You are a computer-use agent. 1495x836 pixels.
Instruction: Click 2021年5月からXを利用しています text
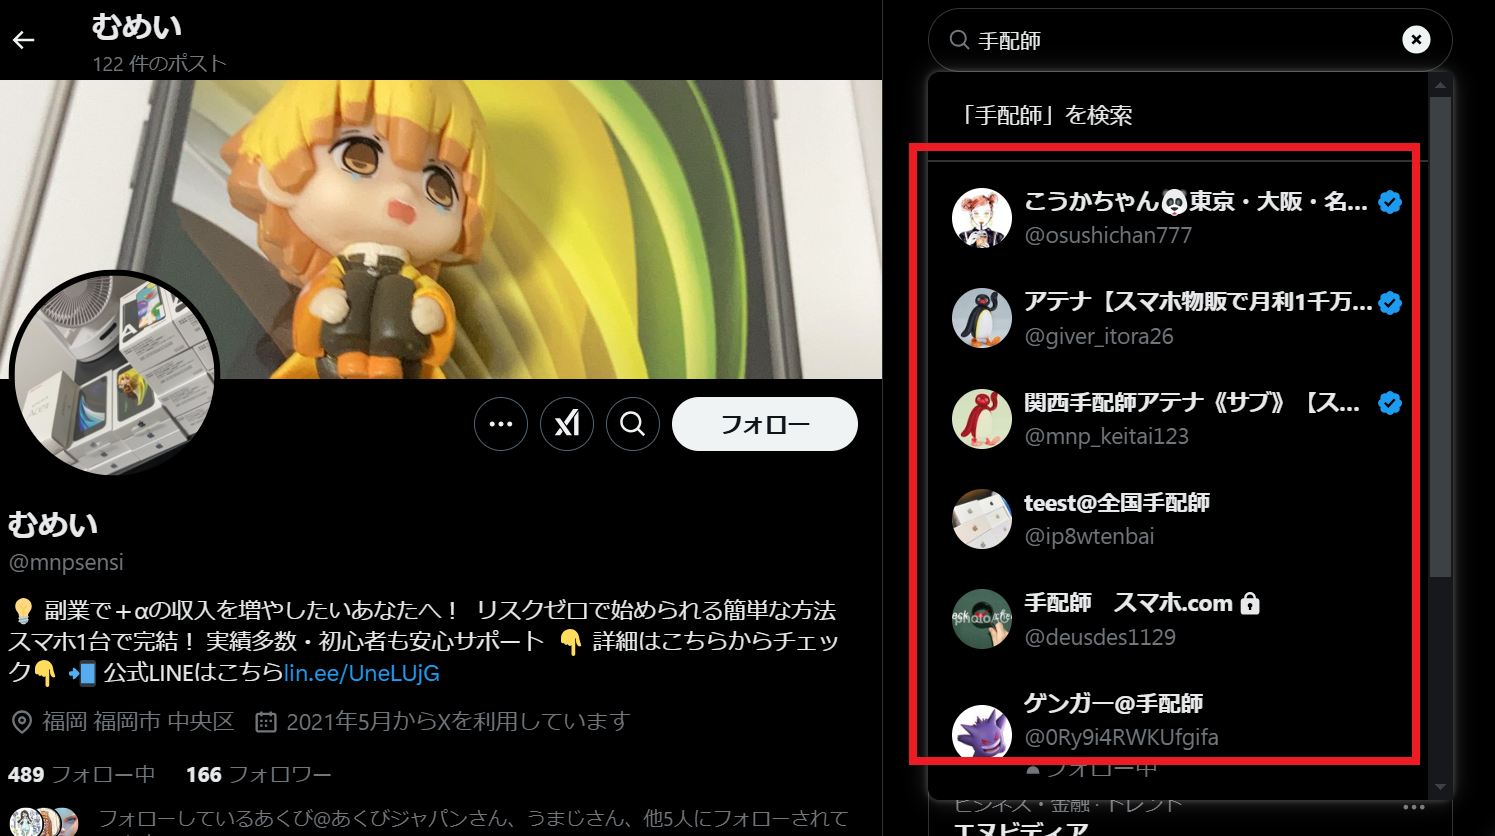[x=458, y=722]
